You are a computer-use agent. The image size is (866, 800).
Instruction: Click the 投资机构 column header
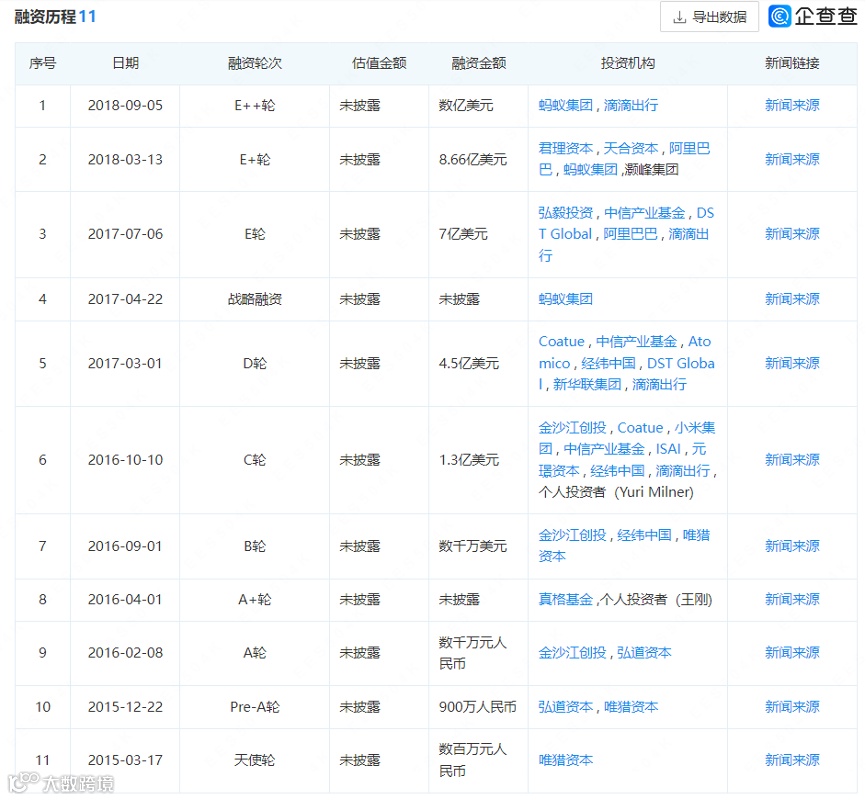(x=628, y=63)
